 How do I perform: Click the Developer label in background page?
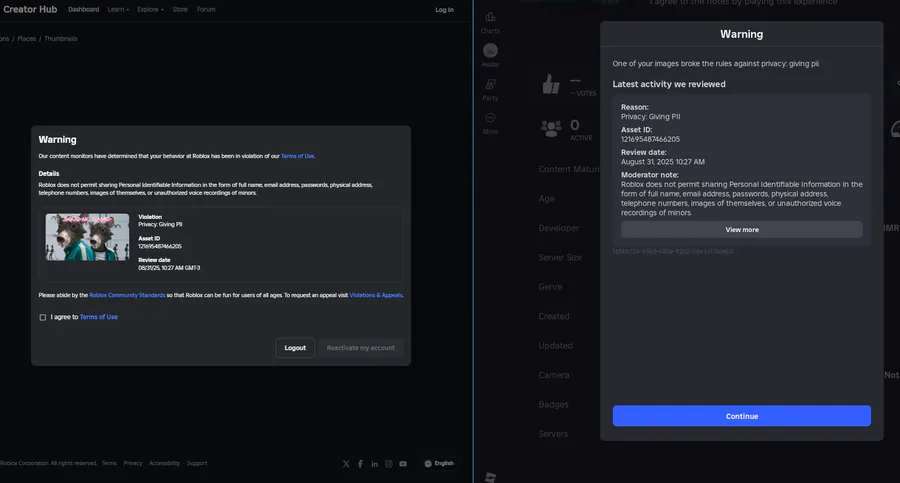[558, 228]
